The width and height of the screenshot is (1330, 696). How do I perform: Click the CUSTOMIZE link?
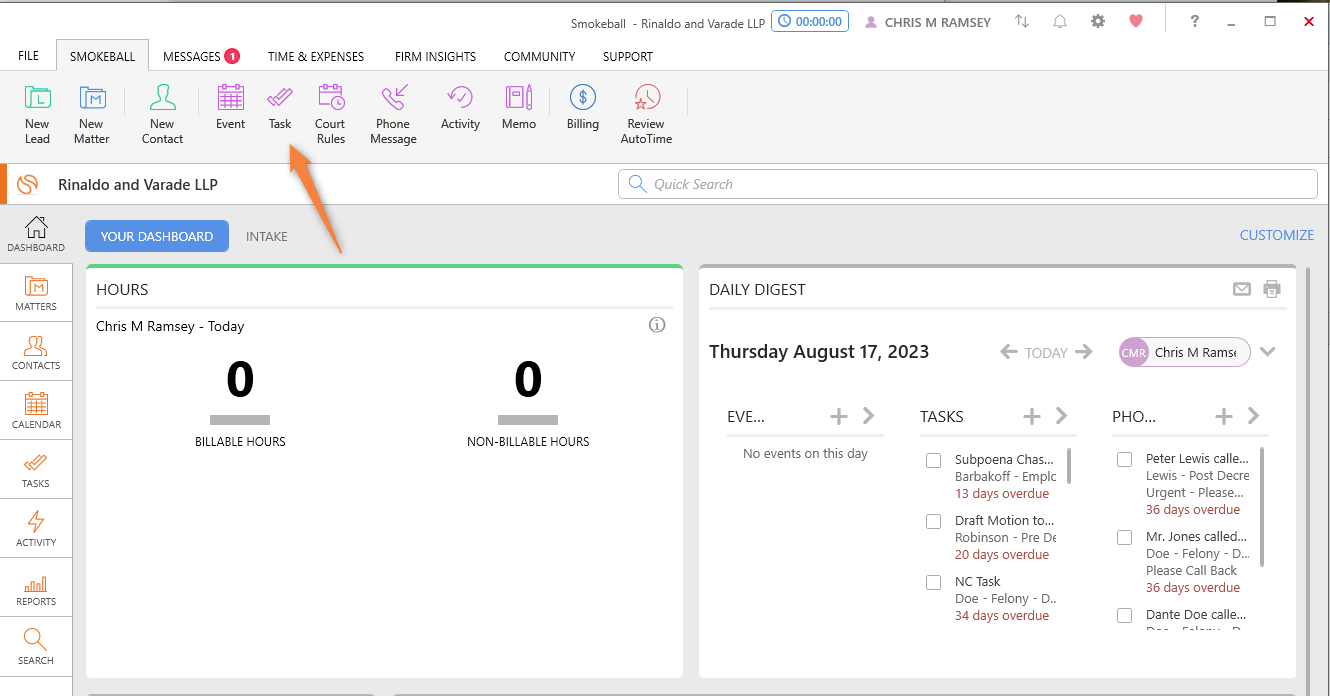1277,235
